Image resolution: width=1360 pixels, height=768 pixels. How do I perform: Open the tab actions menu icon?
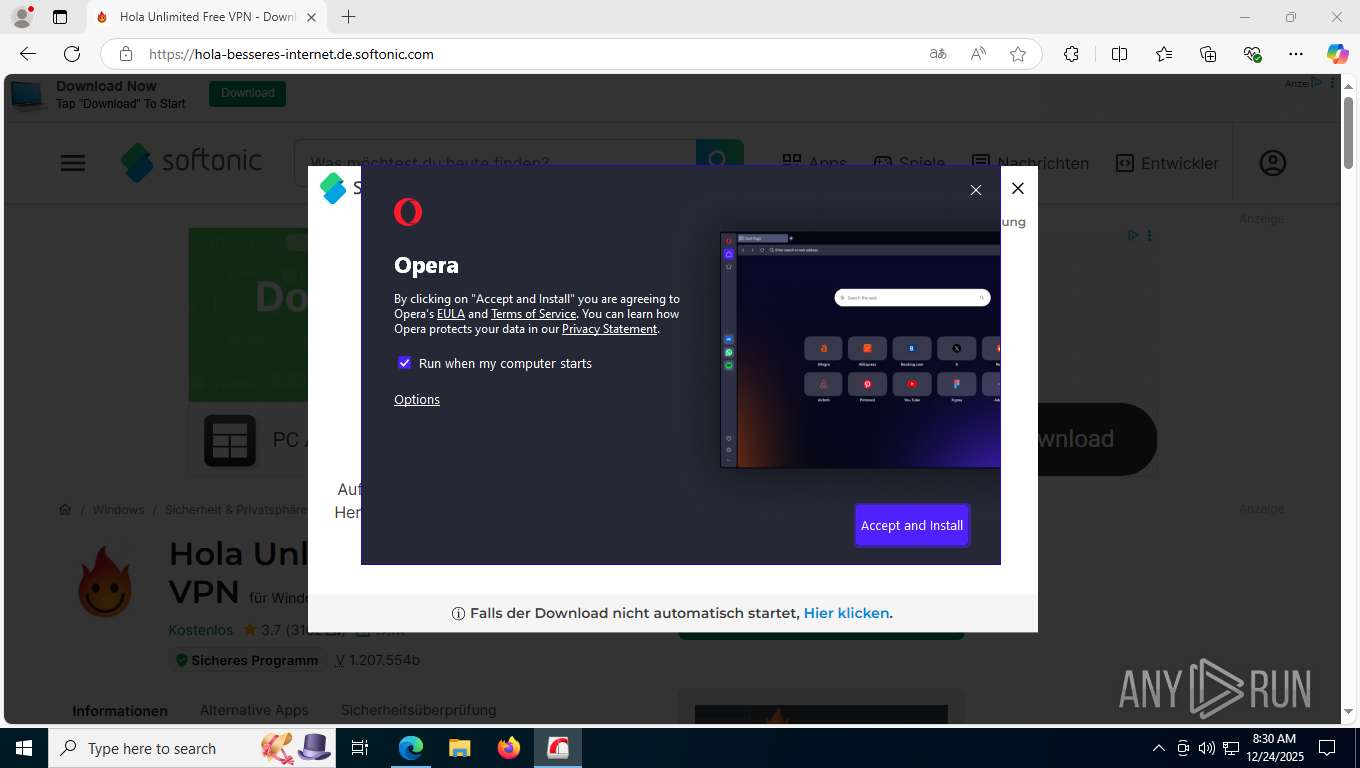coord(60,17)
